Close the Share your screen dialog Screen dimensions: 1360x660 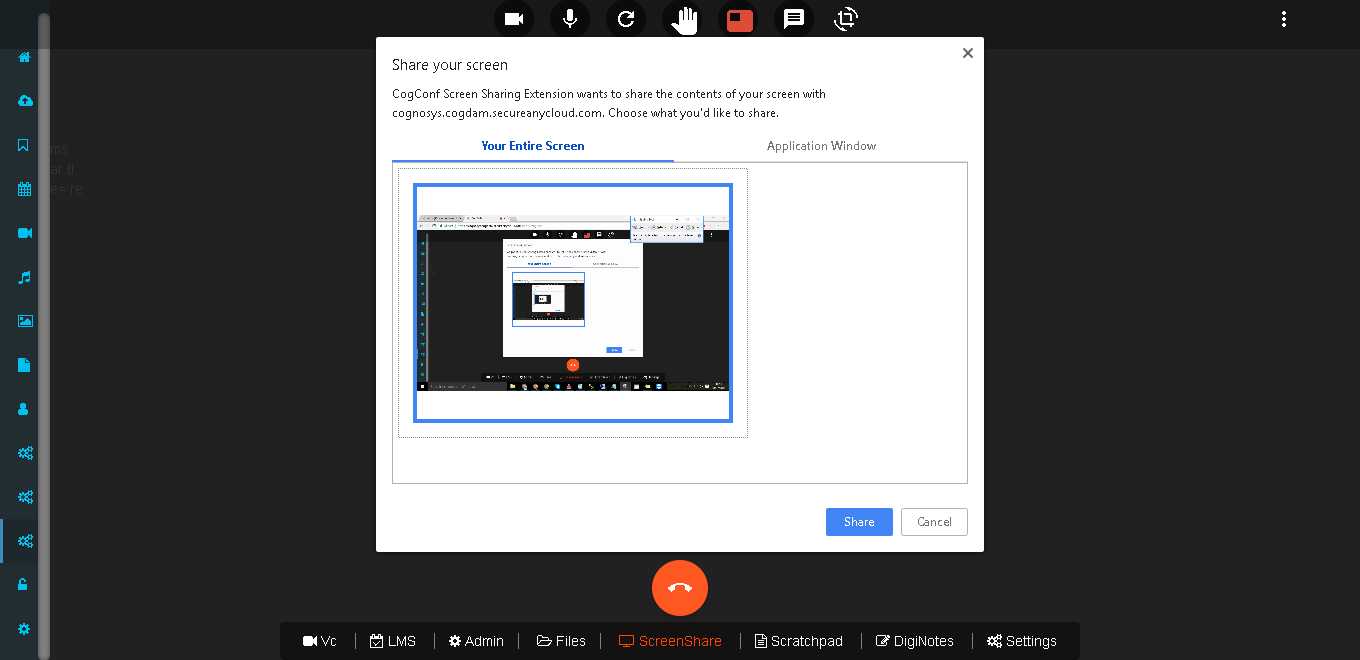(x=967, y=53)
